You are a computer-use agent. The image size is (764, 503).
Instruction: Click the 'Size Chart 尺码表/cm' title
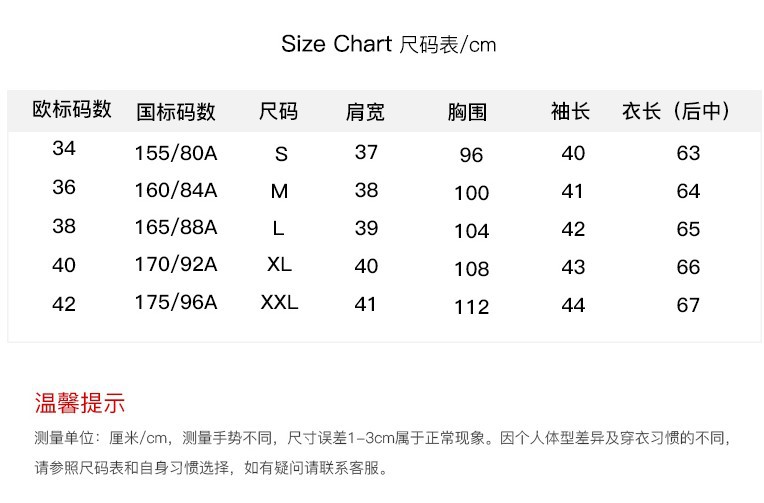pos(388,45)
